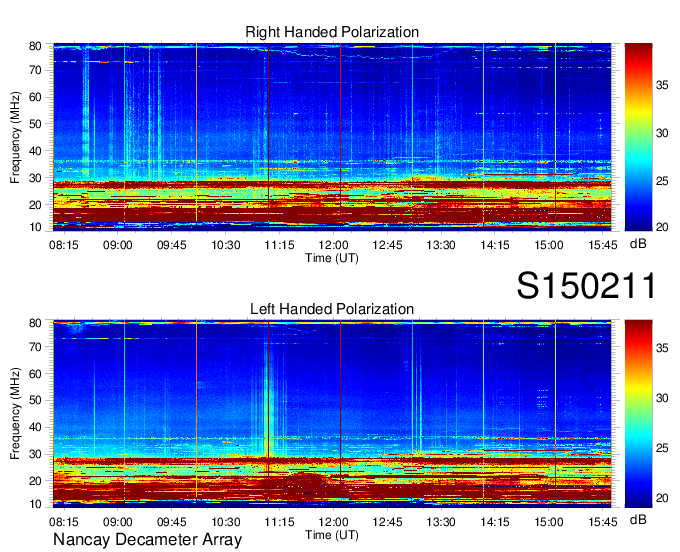Click 80 MHz tick on Right Handed axis
The width and height of the screenshot is (680, 552).
tap(35, 46)
